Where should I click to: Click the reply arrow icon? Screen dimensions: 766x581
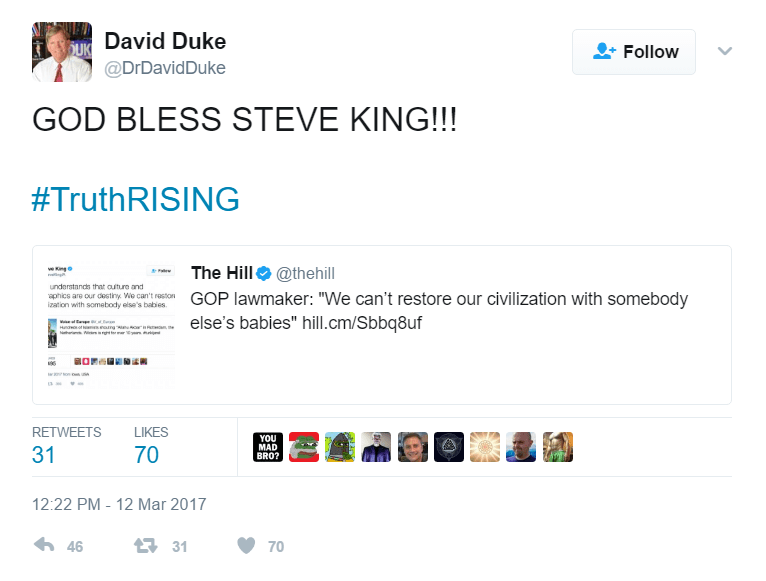pyautogui.click(x=44, y=546)
